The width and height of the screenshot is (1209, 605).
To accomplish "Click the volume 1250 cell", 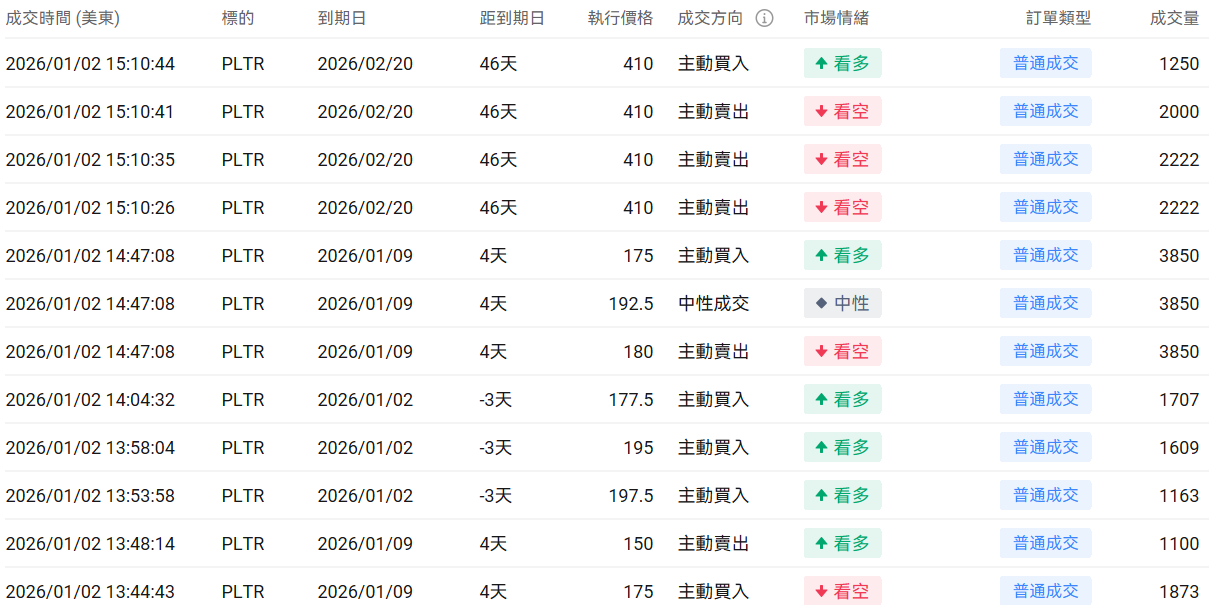I will pos(1178,64).
